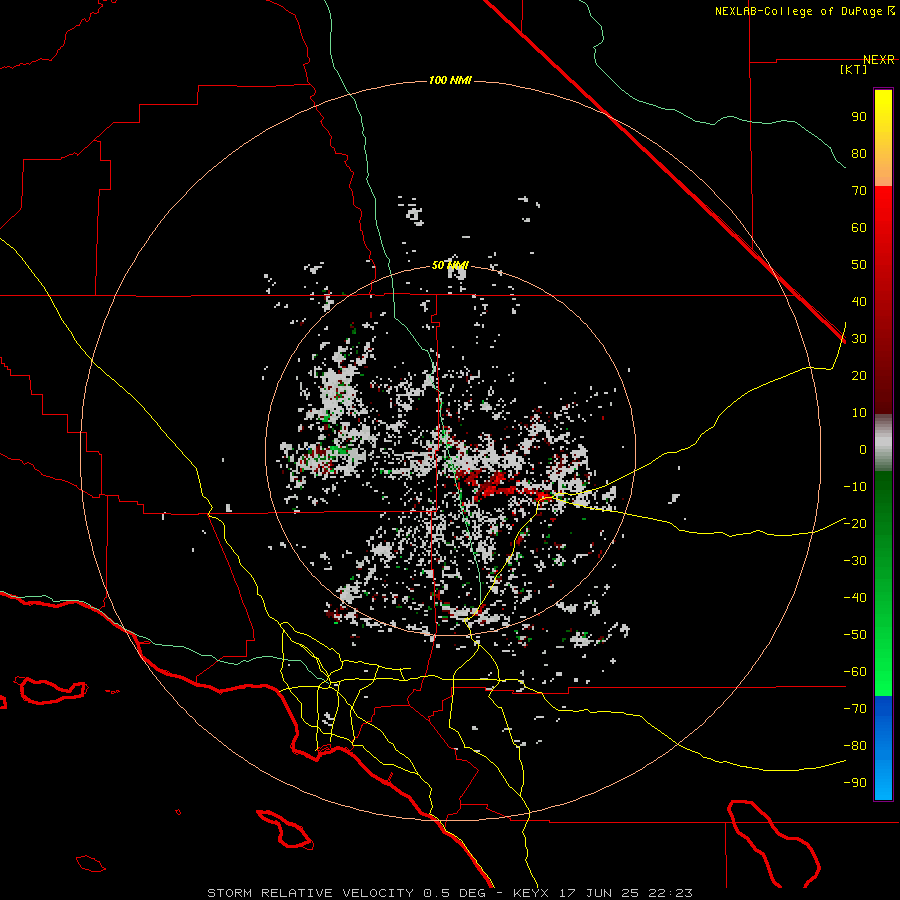Click the -20 value on the scale
Screen dimensions: 900x900
click(855, 524)
